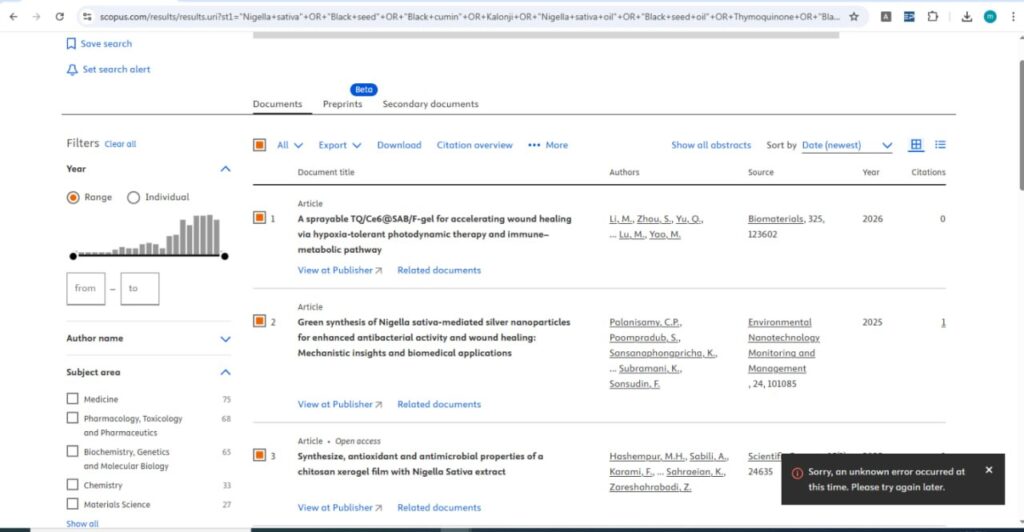Open author Palanisamy, C.P. profile
This screenshot has width=1024, height=532.
coord(645,322)
